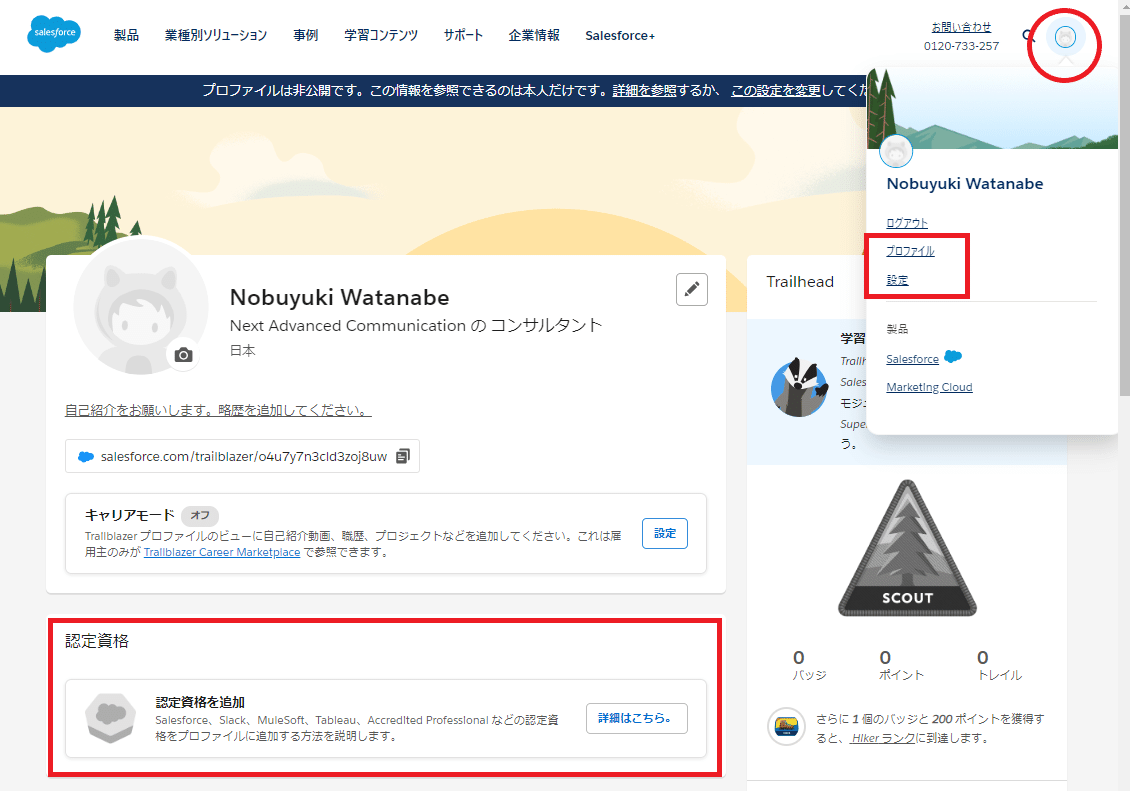This screenshot has height=791, width=1130.
Task: Select プロファイル in the user menu
Action: click(910, 251)
